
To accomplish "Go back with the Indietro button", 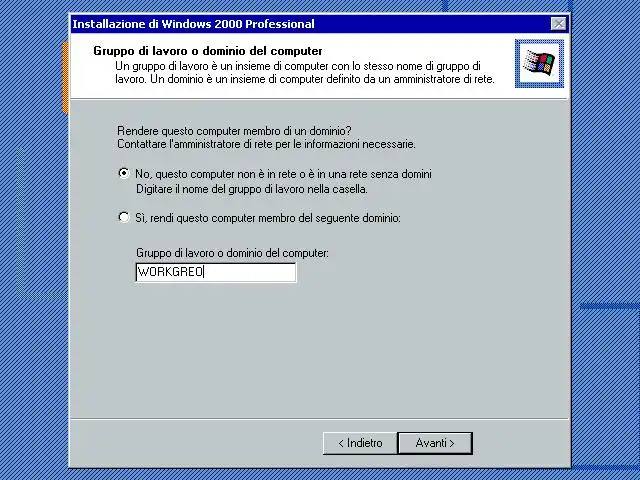I will (x=360, y=443).
